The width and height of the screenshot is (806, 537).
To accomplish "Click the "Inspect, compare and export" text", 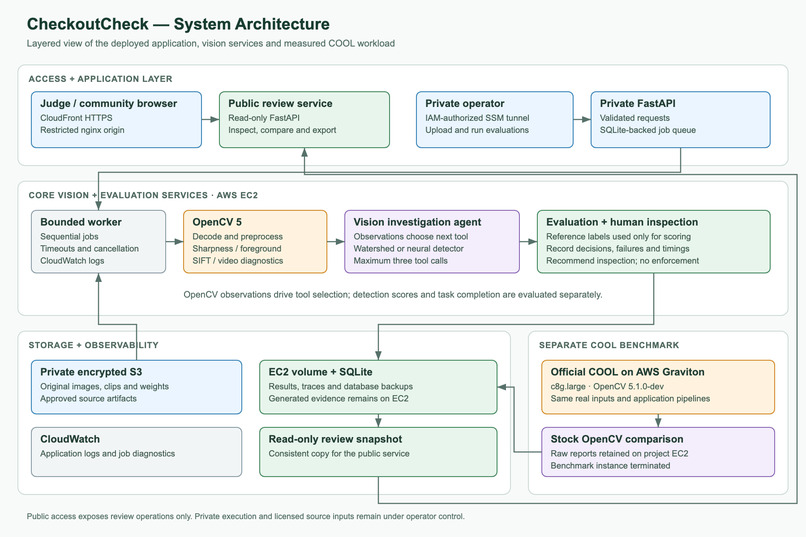I will 282,131.
